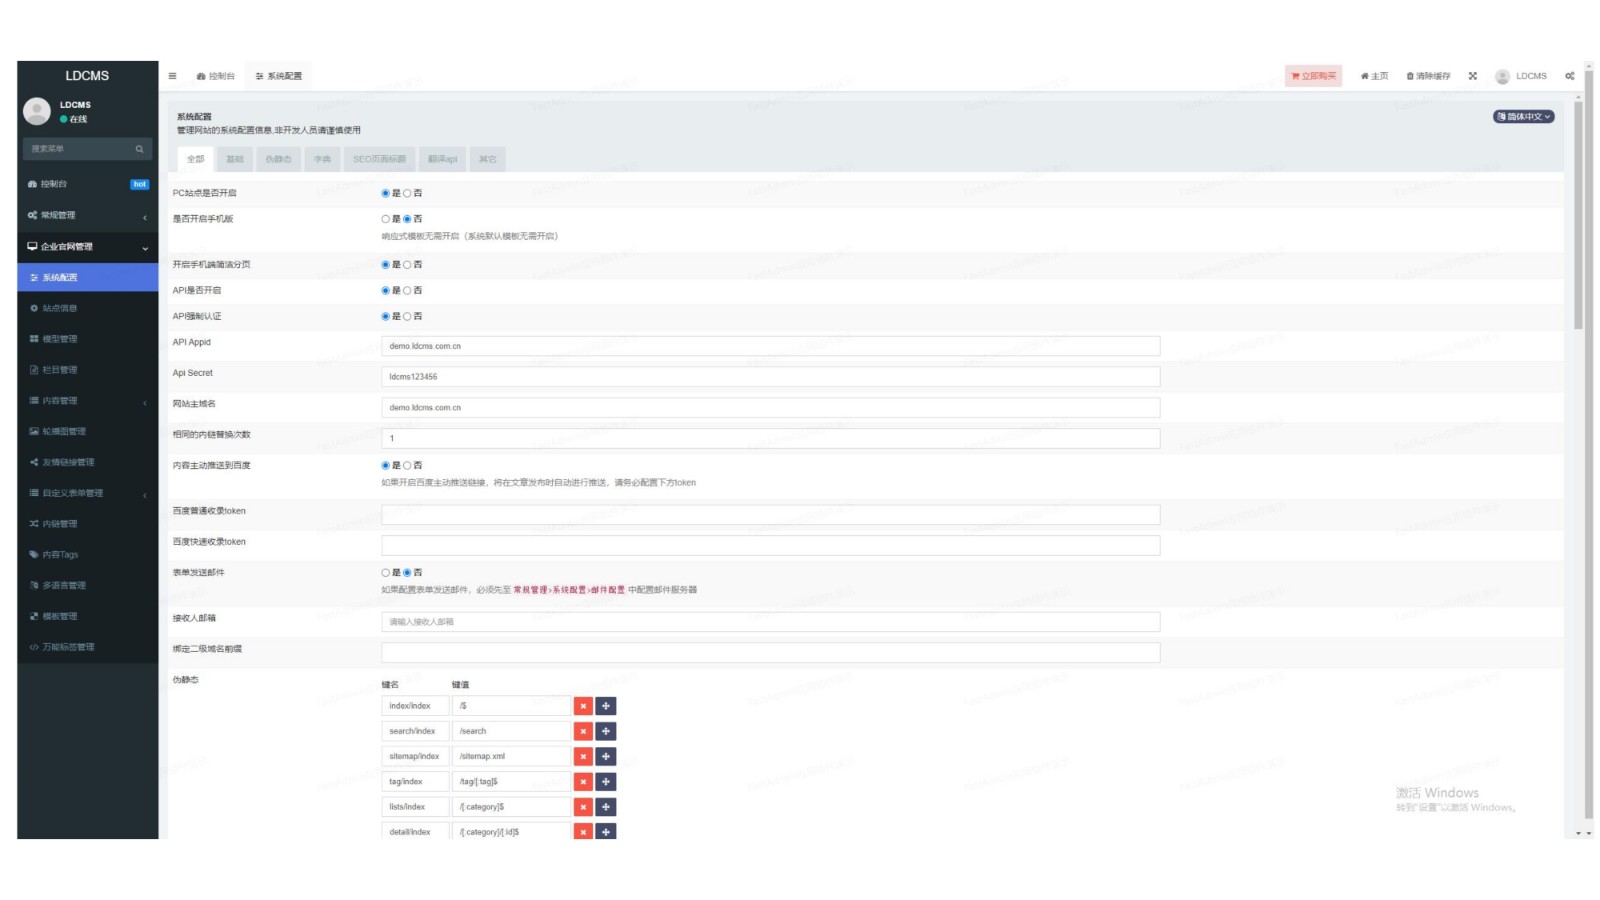Switch to the 字典 config tab
This screenshot has width=1600, height=900.
(322, 159)
